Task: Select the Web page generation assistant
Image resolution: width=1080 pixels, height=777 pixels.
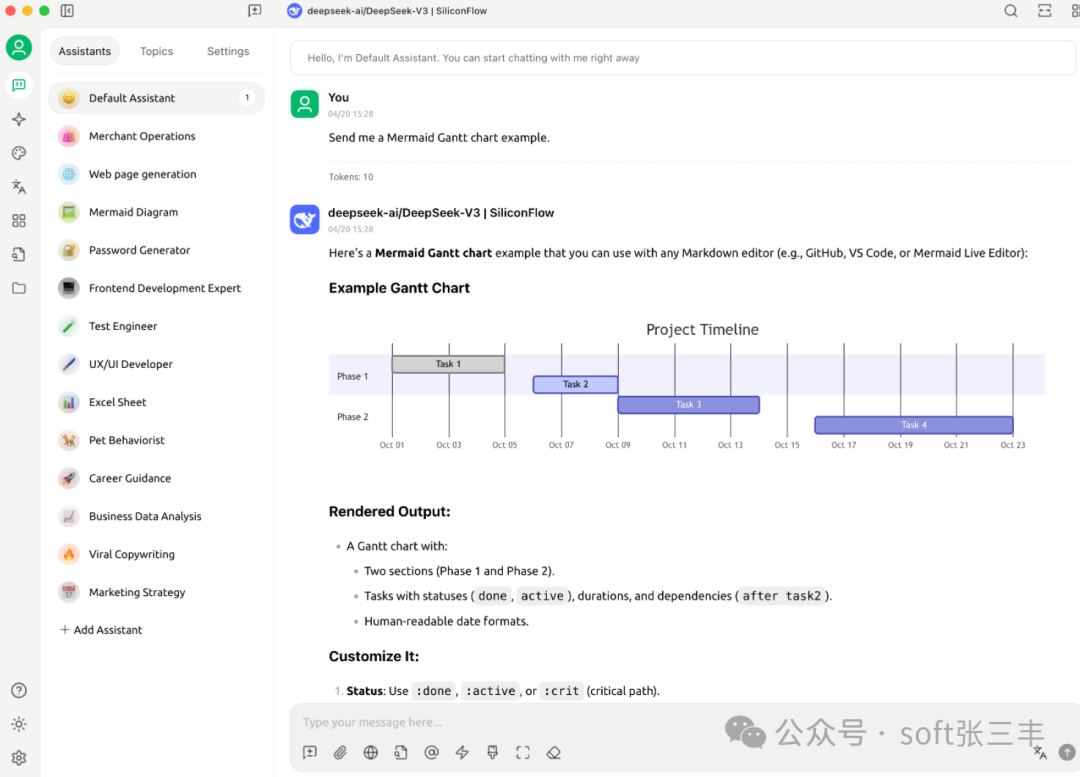Action: tap(156, 174)
